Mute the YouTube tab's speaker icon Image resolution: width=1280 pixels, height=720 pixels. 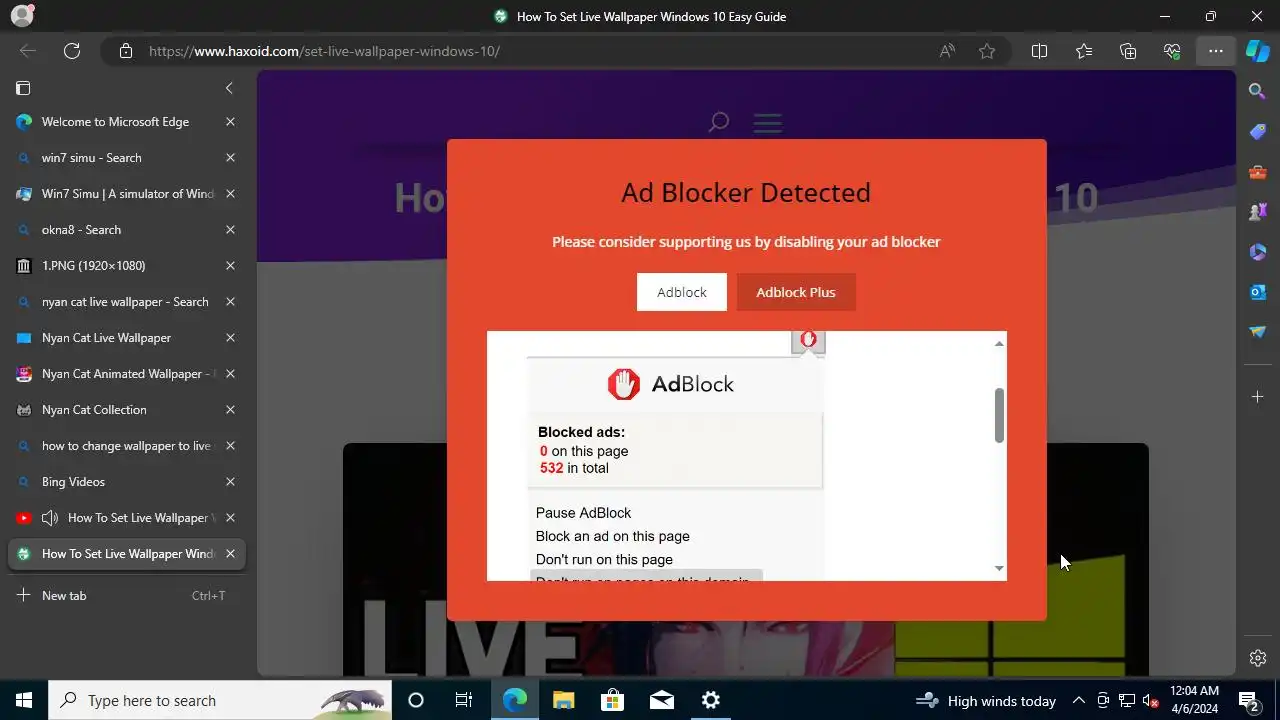click(x=49, y=518)
